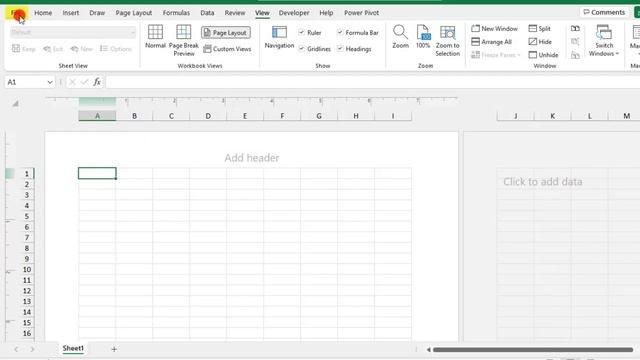Switch to Normal workbook view
640x360 pixels.
155,37
